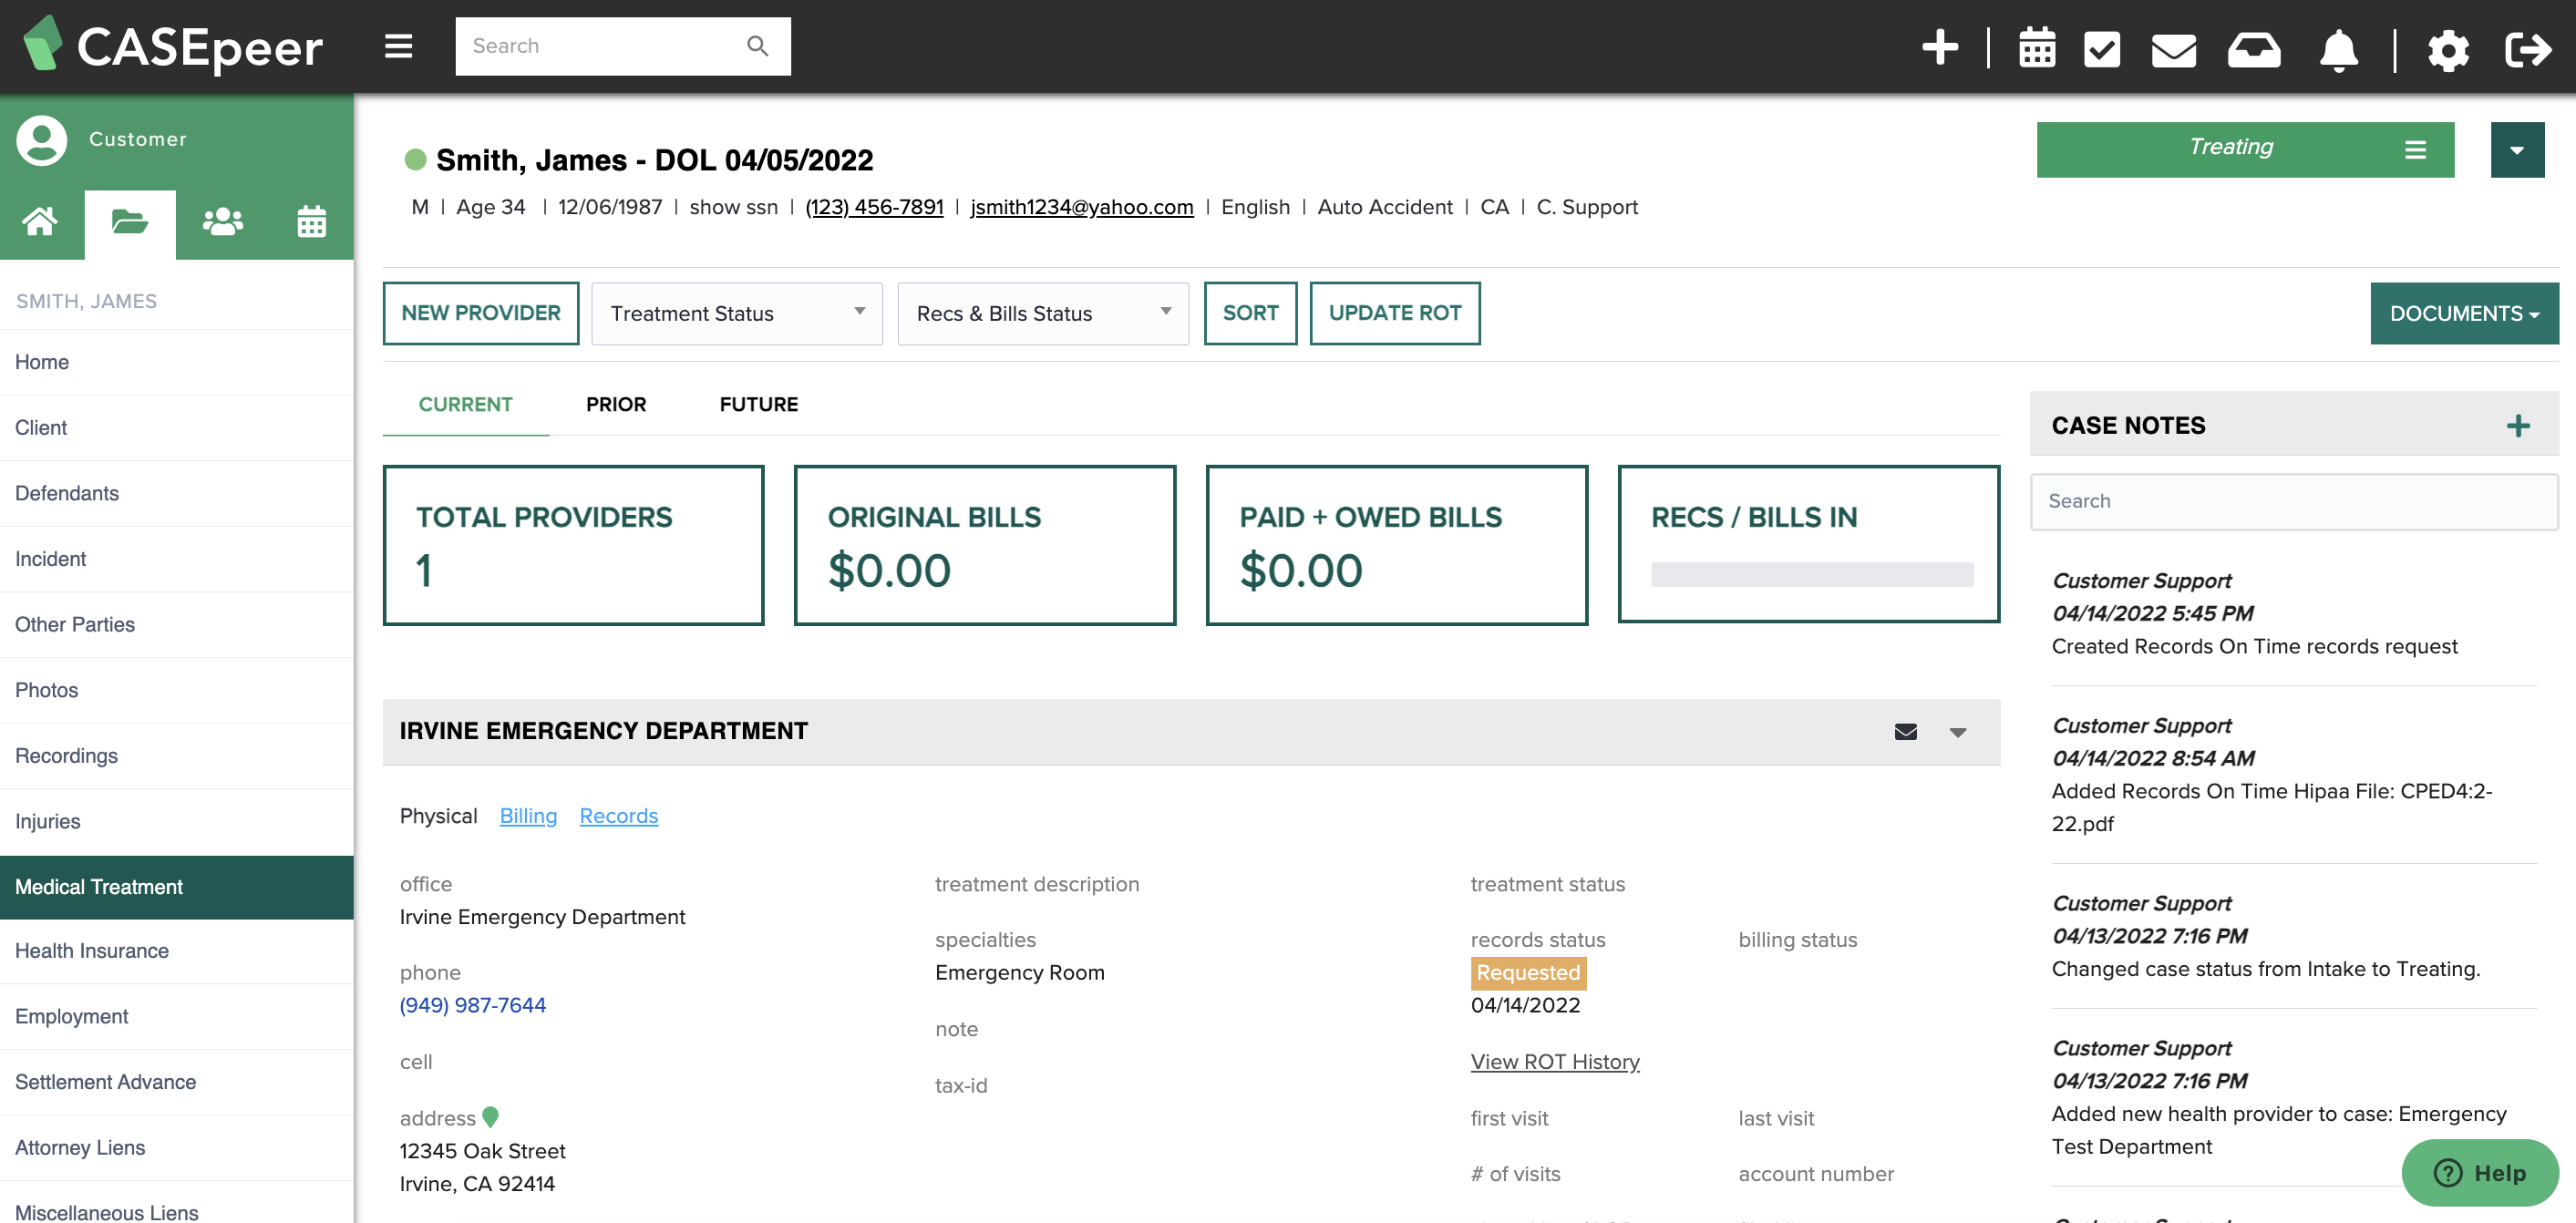Open Attorney Liens in the sidebar
The image size is (2576, 1223).
click(177, 1148)
